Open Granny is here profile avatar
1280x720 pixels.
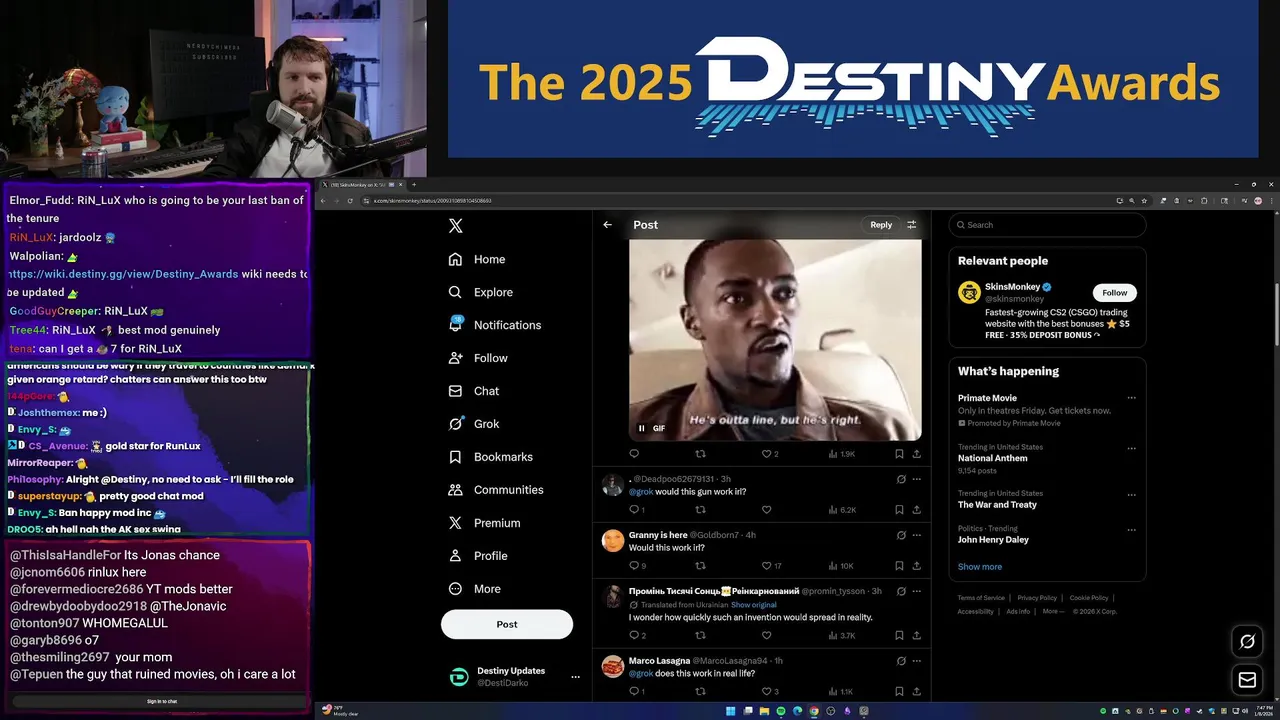pyautogui.click(x=613, y=541)
